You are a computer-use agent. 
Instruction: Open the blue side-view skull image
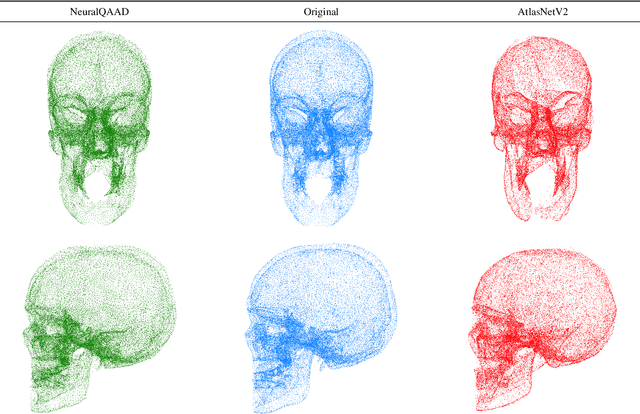(x=321, y=329)
